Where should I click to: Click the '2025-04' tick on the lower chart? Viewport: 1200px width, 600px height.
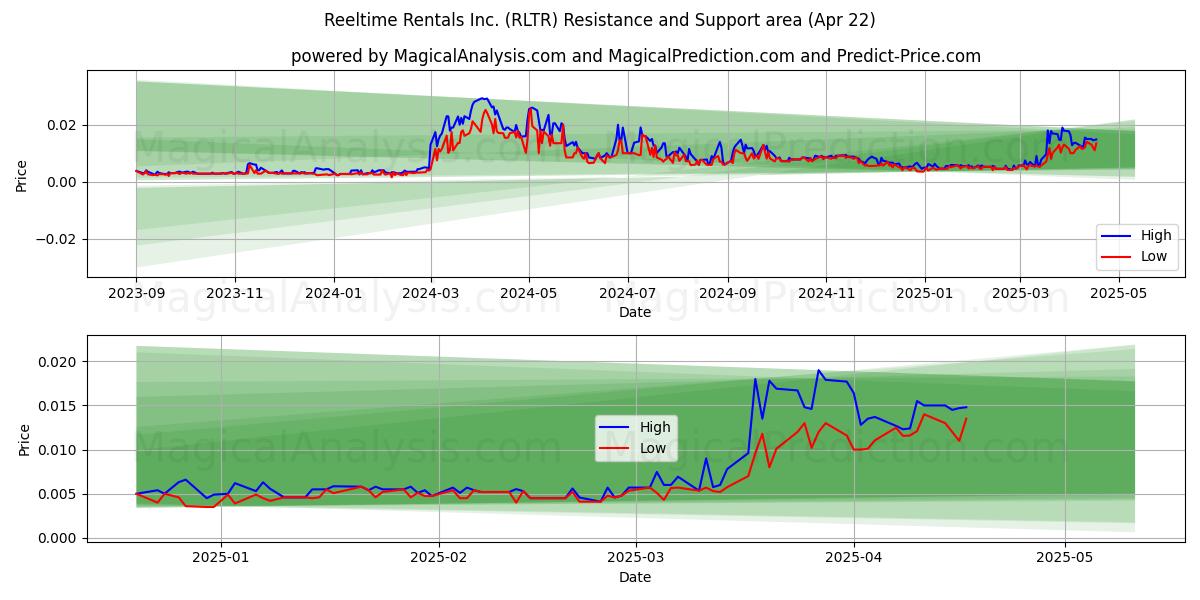[854, 557]
